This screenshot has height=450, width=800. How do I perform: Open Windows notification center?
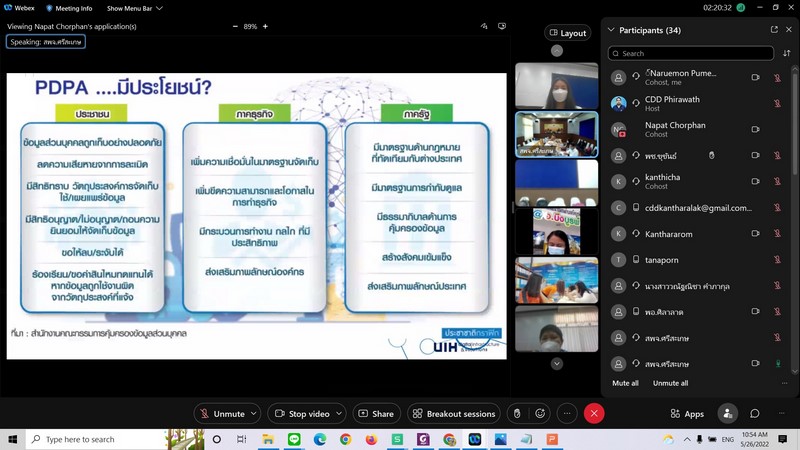pos(783,439)
